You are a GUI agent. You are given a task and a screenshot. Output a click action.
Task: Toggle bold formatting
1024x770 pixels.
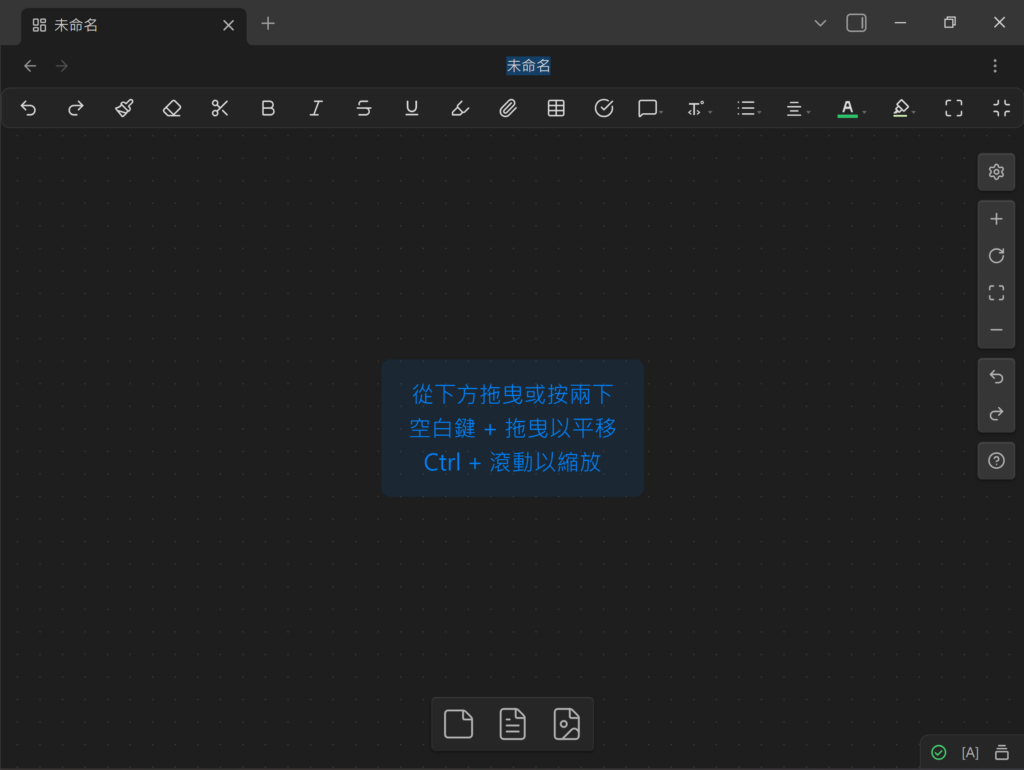coord(268,108)
